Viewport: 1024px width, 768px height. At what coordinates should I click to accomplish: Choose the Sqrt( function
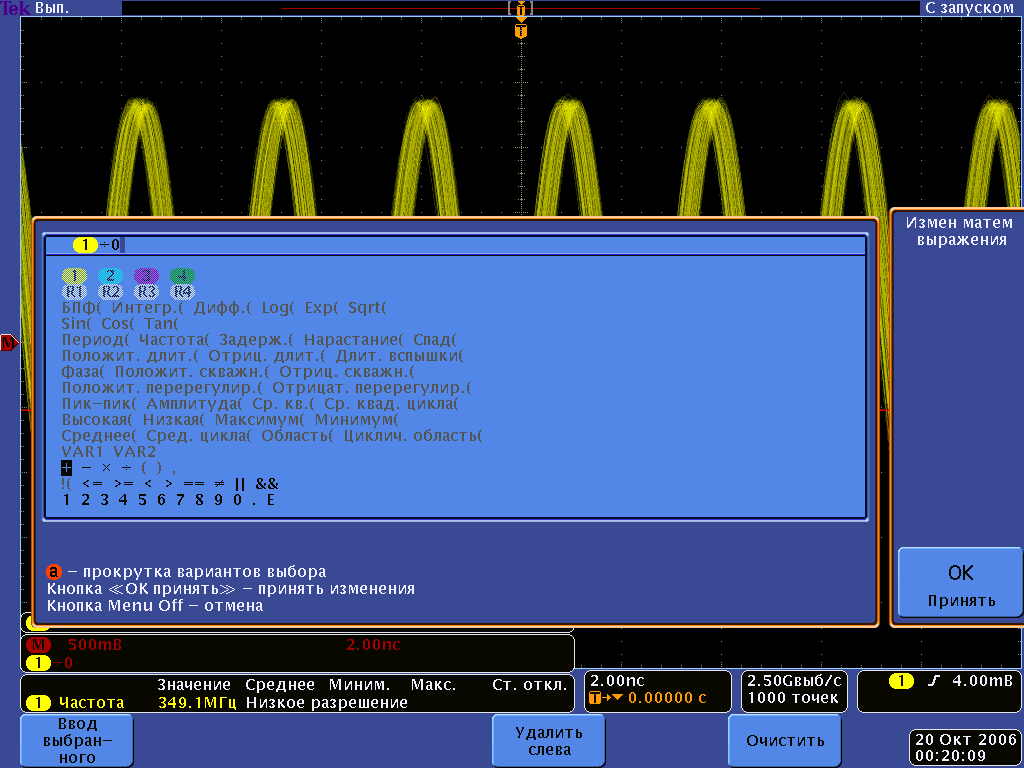click(x=366, y=308)
